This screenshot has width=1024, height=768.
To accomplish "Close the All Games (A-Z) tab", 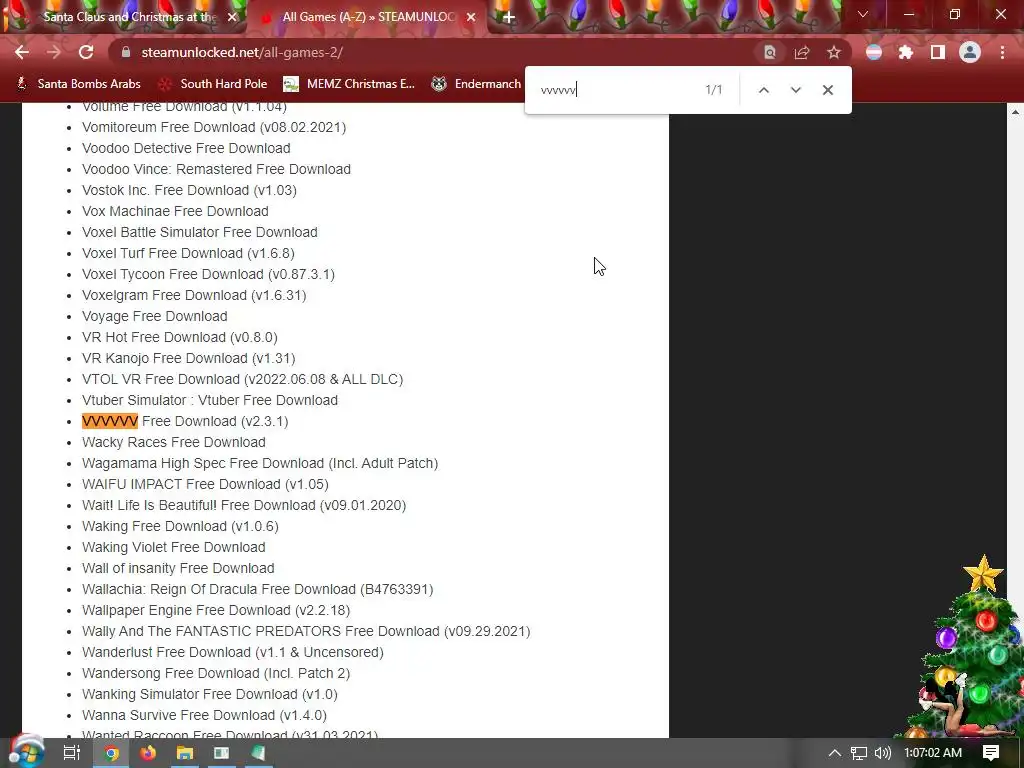I will coord(471,17).
